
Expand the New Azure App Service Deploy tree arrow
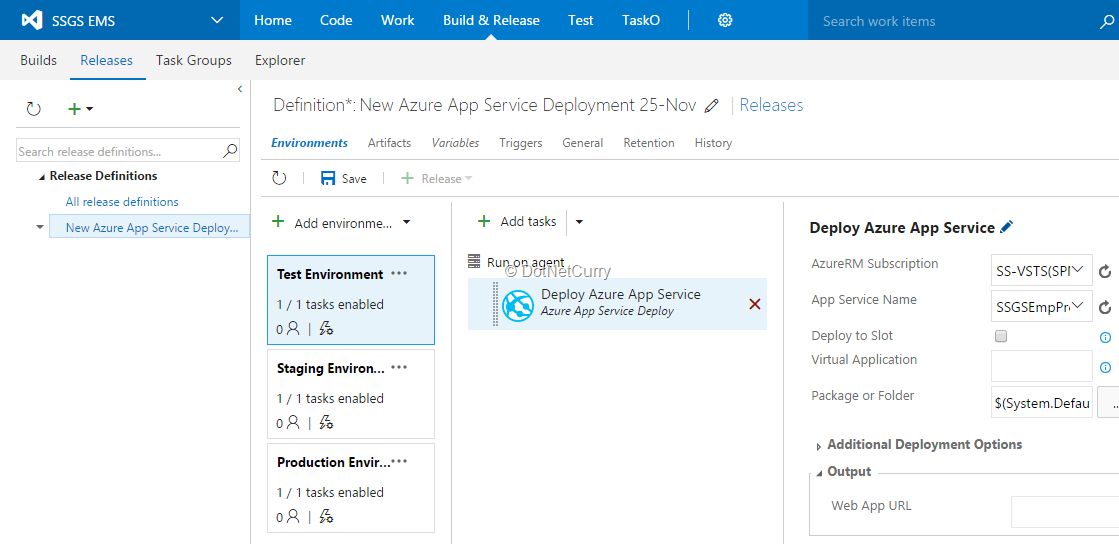(x=39, y=227)
